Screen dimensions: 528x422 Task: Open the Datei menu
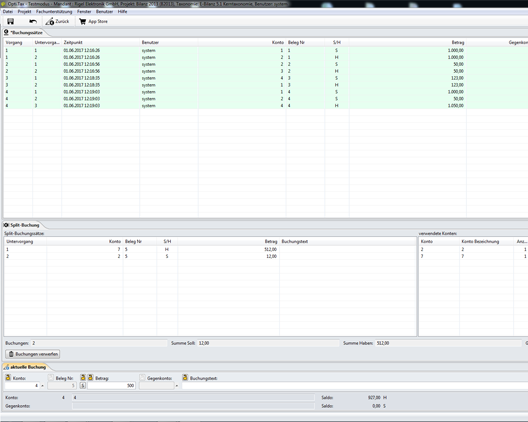8,11
